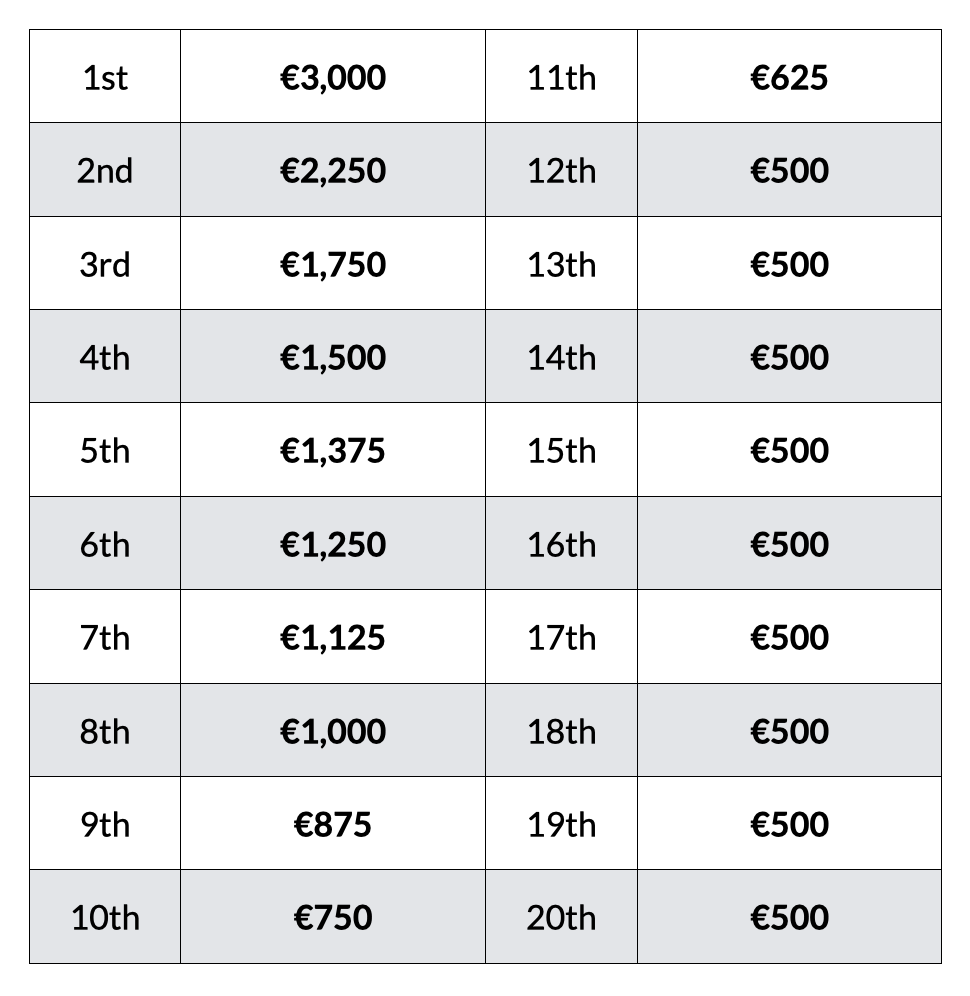Select the 4th place cell
Screen dimensions: 970x996
click(x=105, y=357)
